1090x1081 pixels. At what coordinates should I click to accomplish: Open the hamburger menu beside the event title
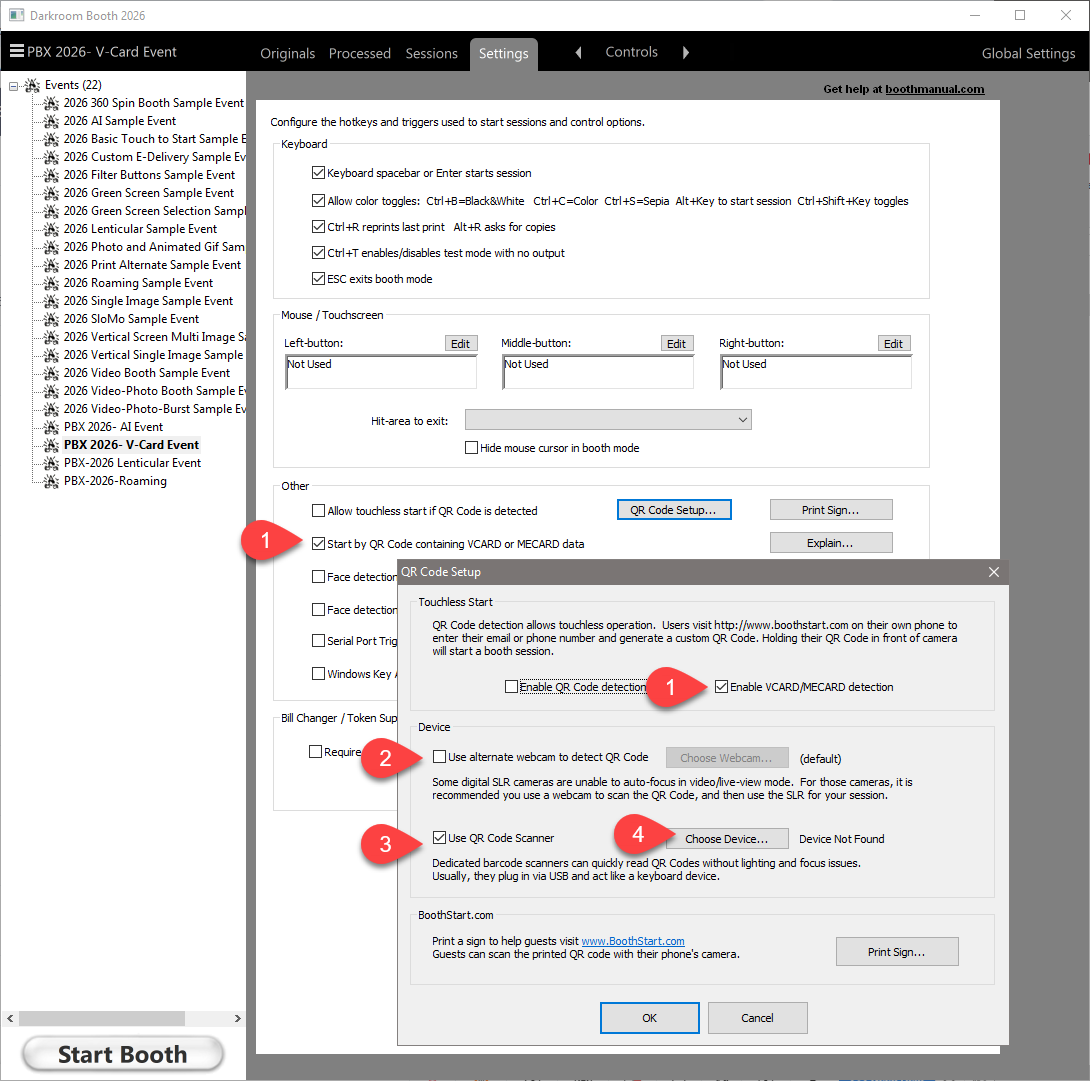(17, 52)
